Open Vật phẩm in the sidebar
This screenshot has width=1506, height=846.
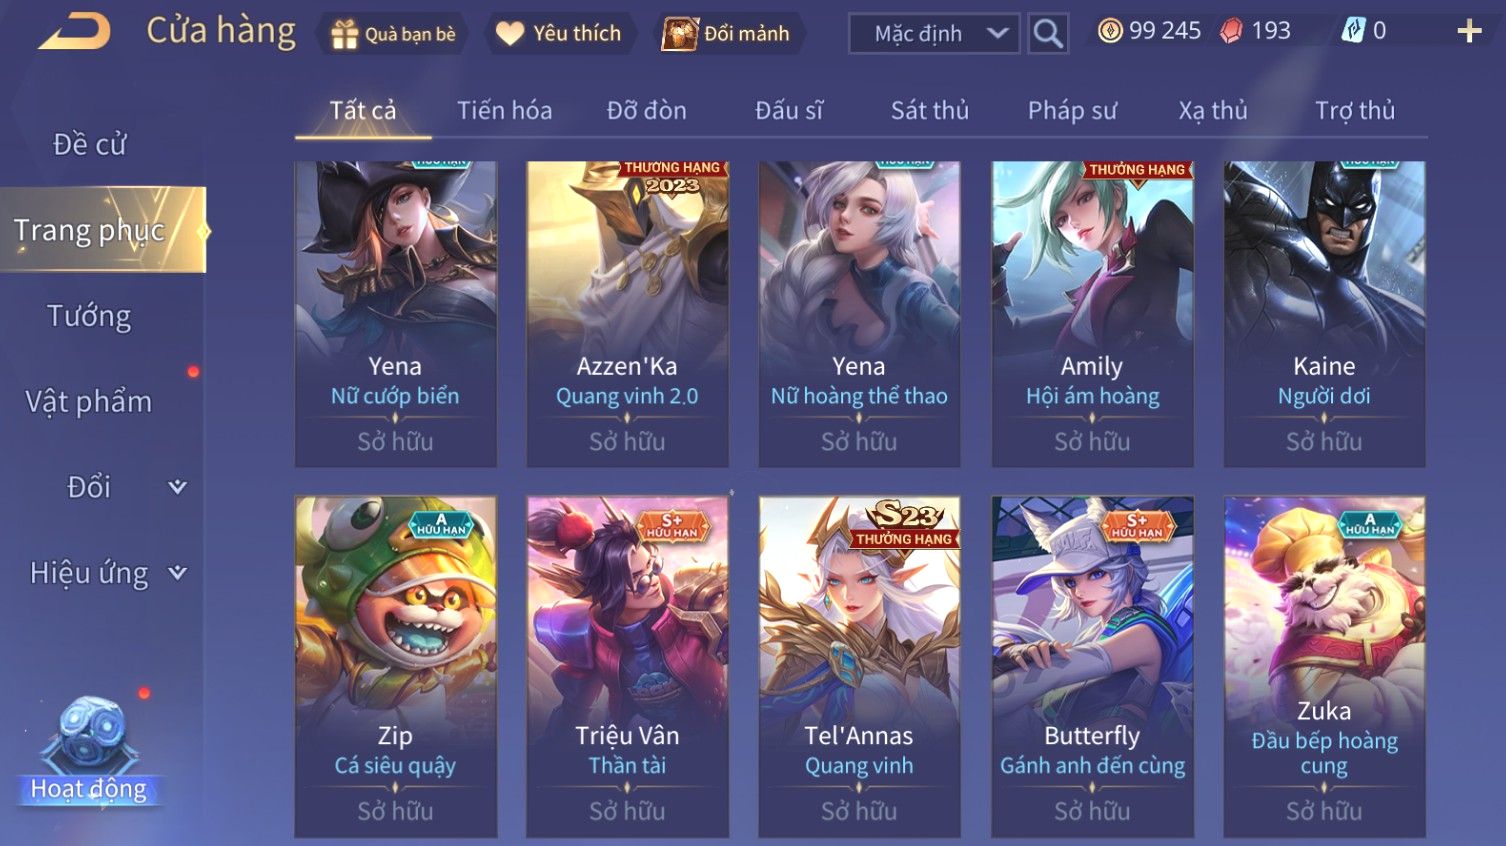click(89, 402)
